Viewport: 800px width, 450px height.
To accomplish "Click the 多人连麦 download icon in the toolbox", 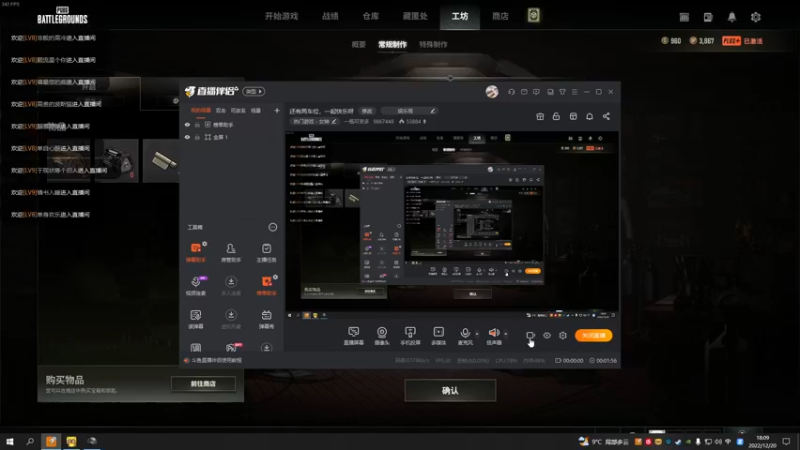I will click(231, 282).
